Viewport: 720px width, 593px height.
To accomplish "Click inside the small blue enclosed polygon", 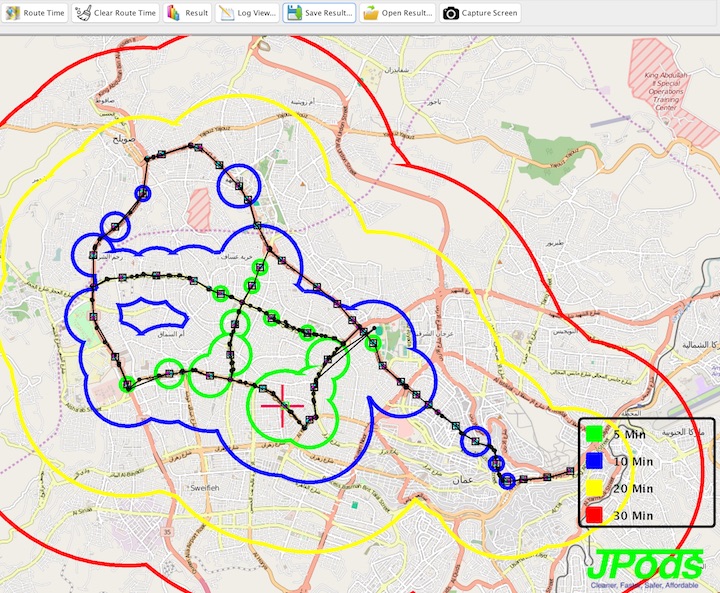I will click(x=147, y=315).
